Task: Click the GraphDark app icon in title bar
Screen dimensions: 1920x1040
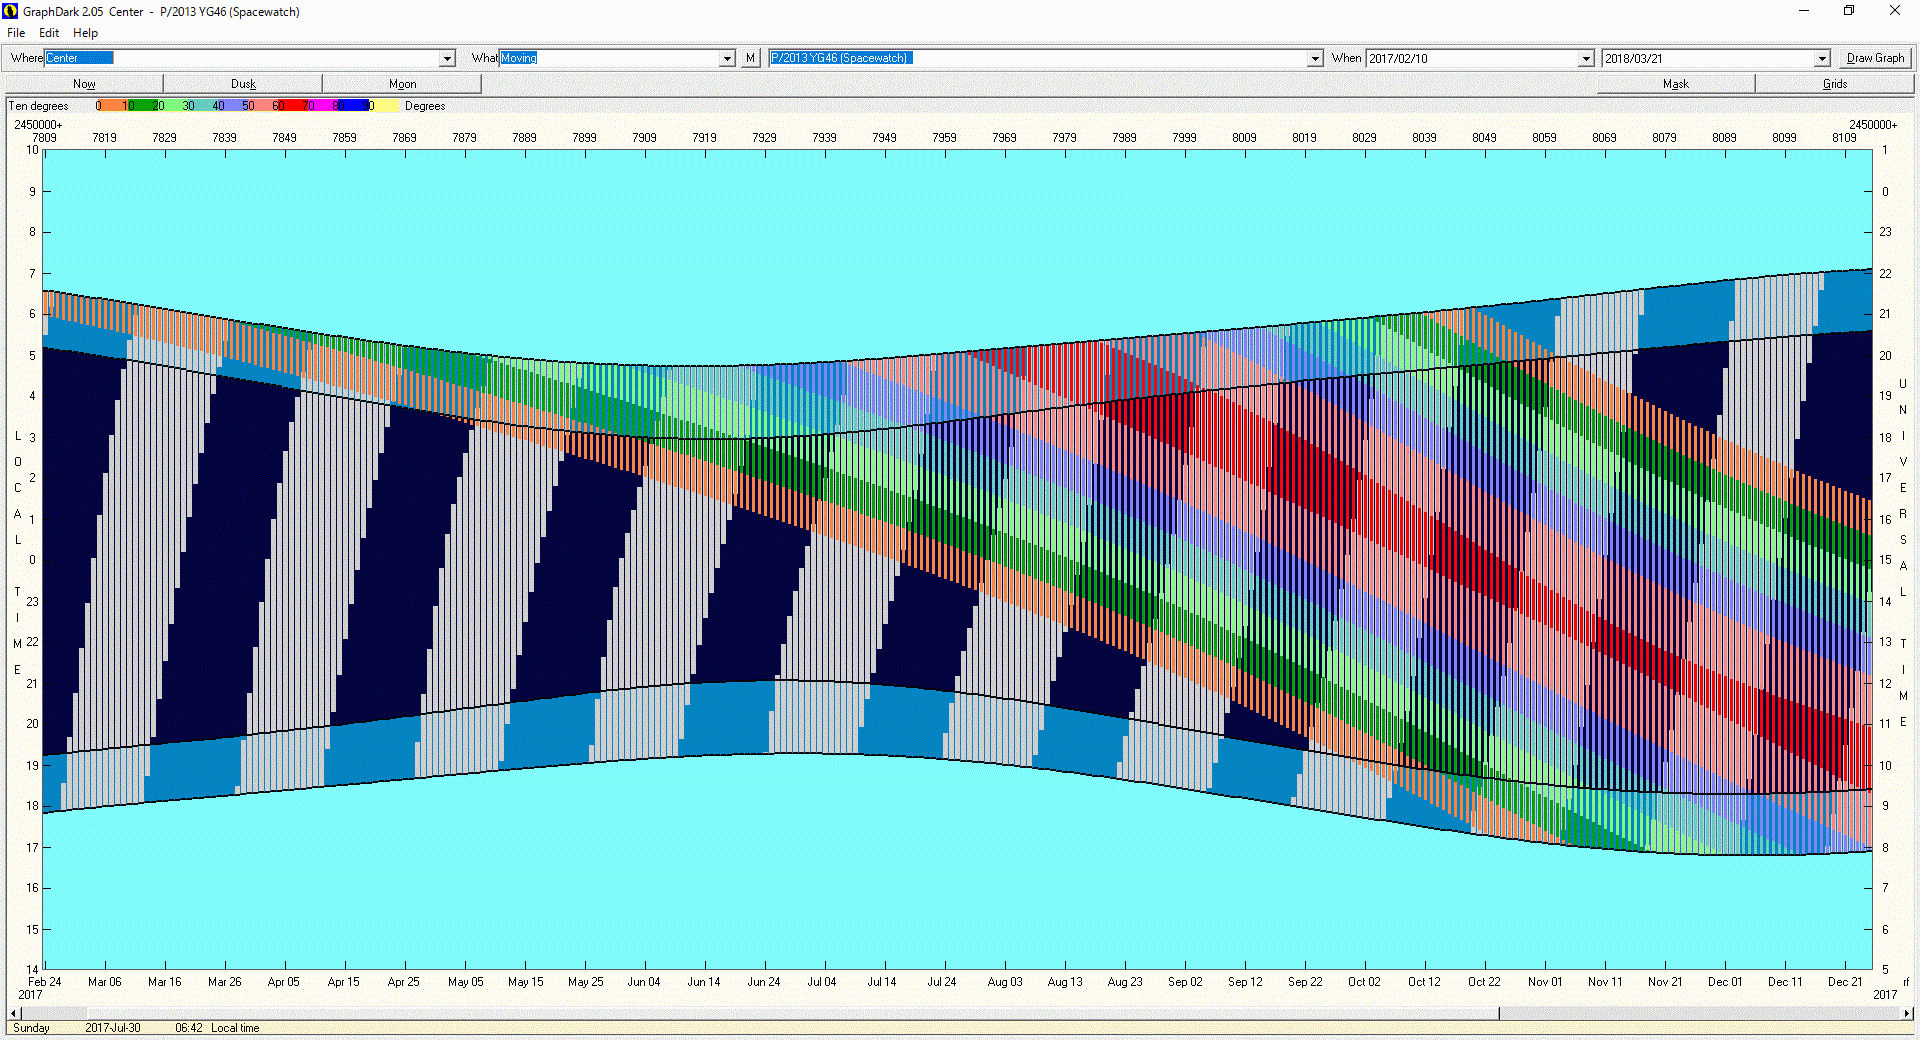Action: 10,11
